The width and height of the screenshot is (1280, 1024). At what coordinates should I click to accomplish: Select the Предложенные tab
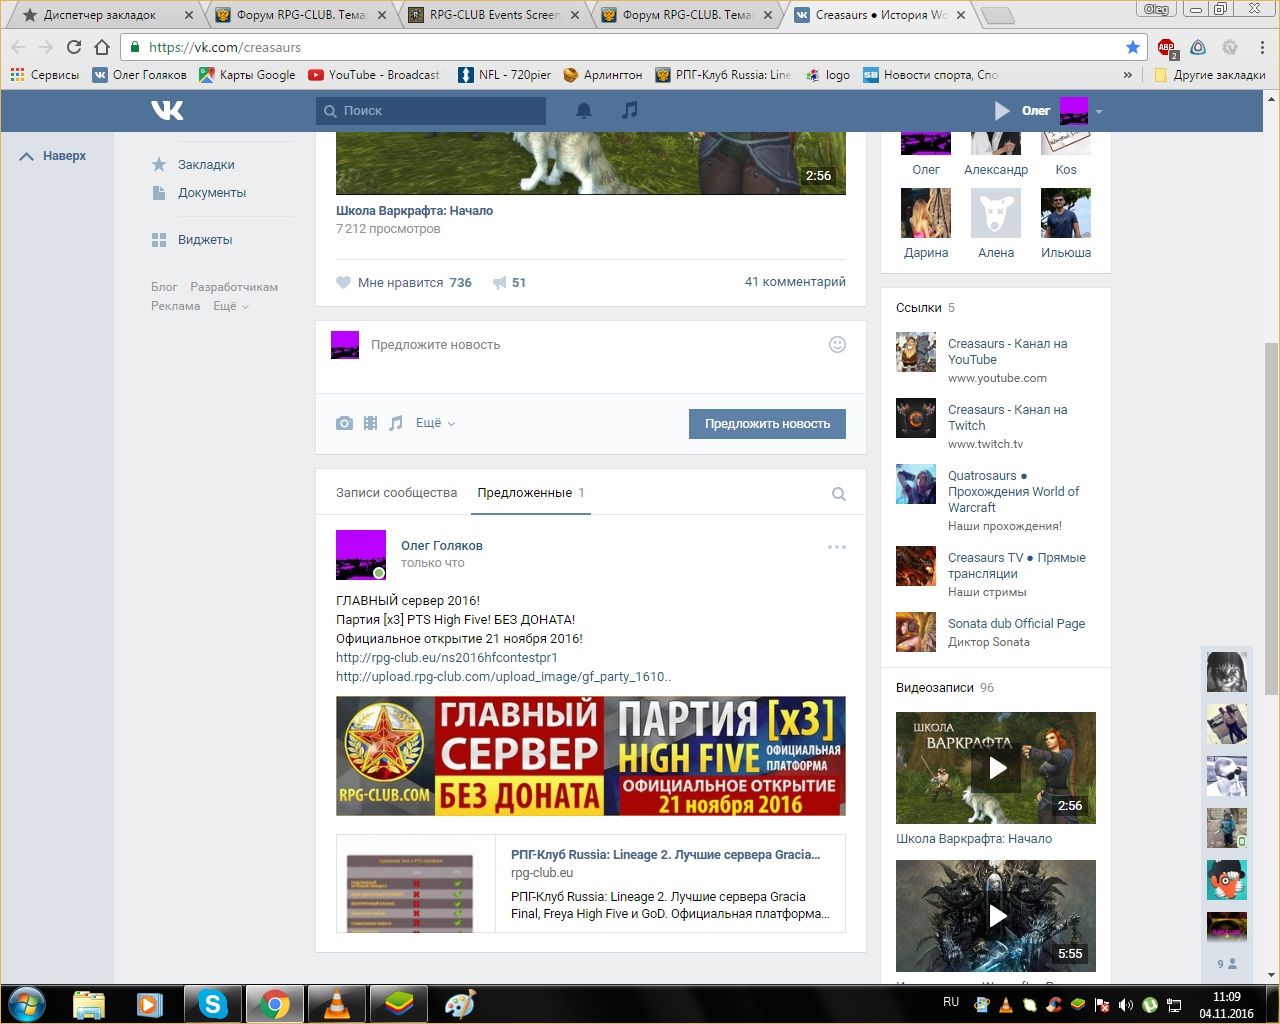(530, 493)
